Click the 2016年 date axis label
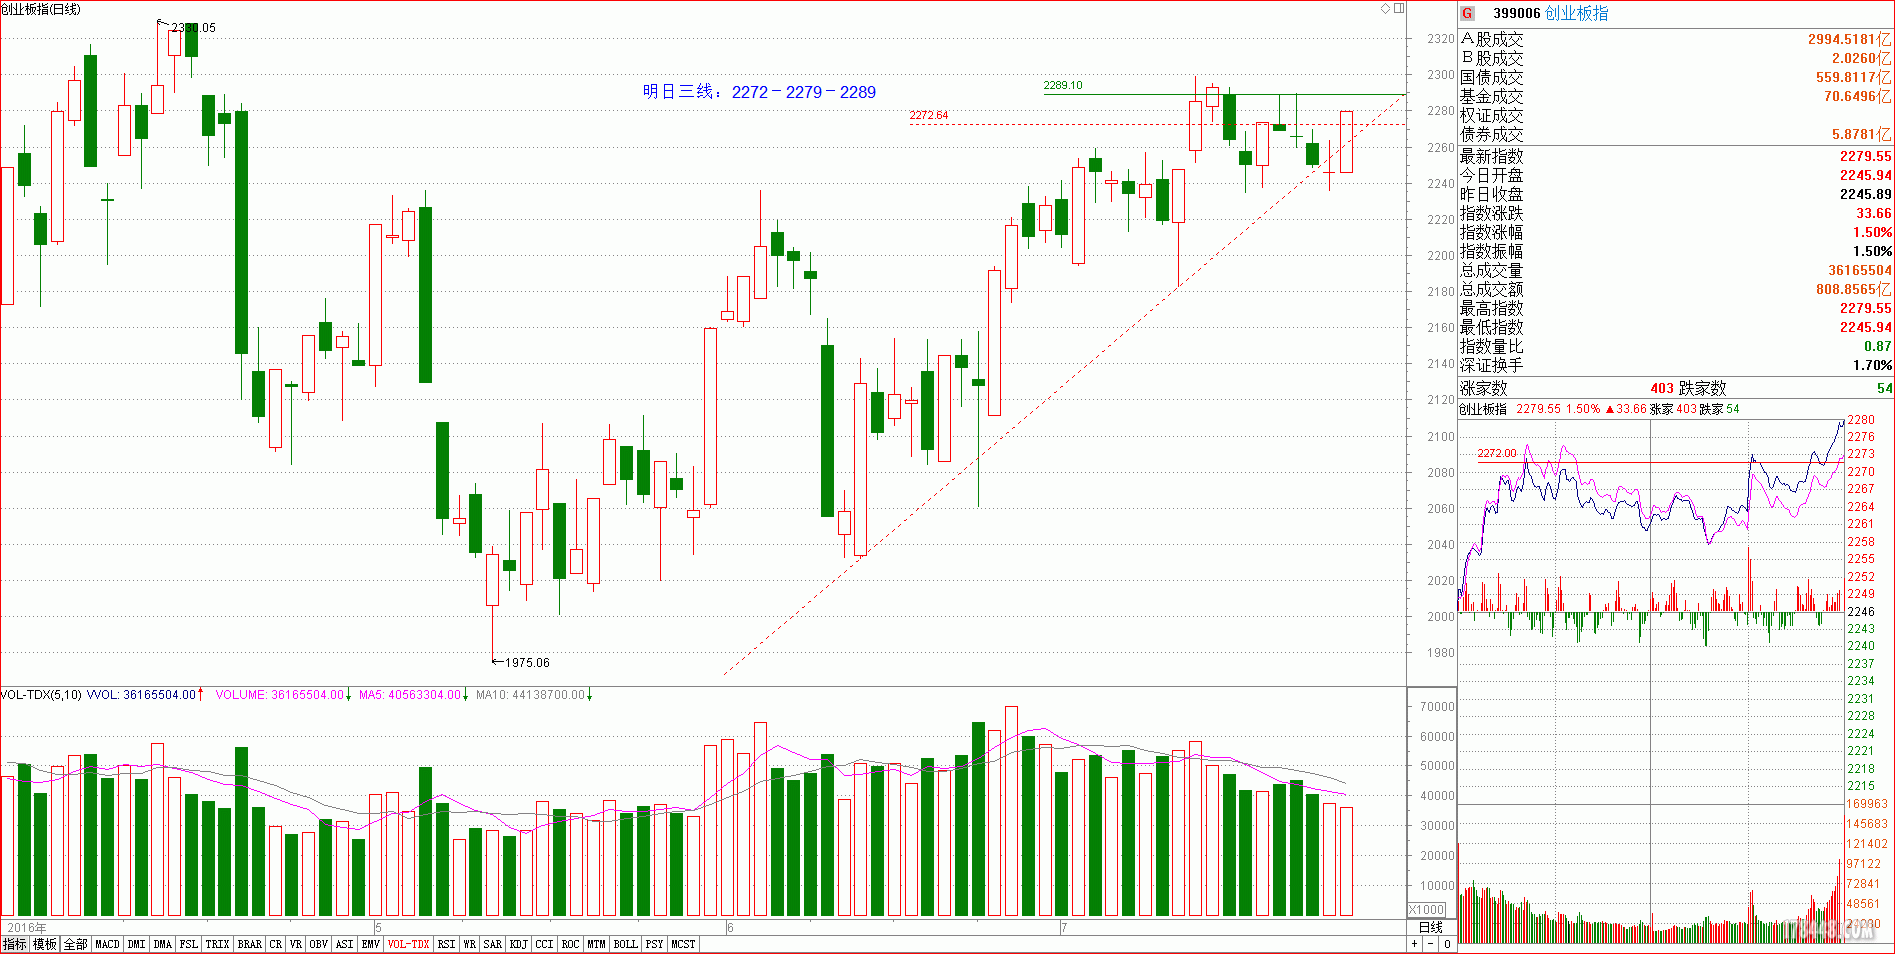Screen dimensions: 1895x954 coord(27,928)
